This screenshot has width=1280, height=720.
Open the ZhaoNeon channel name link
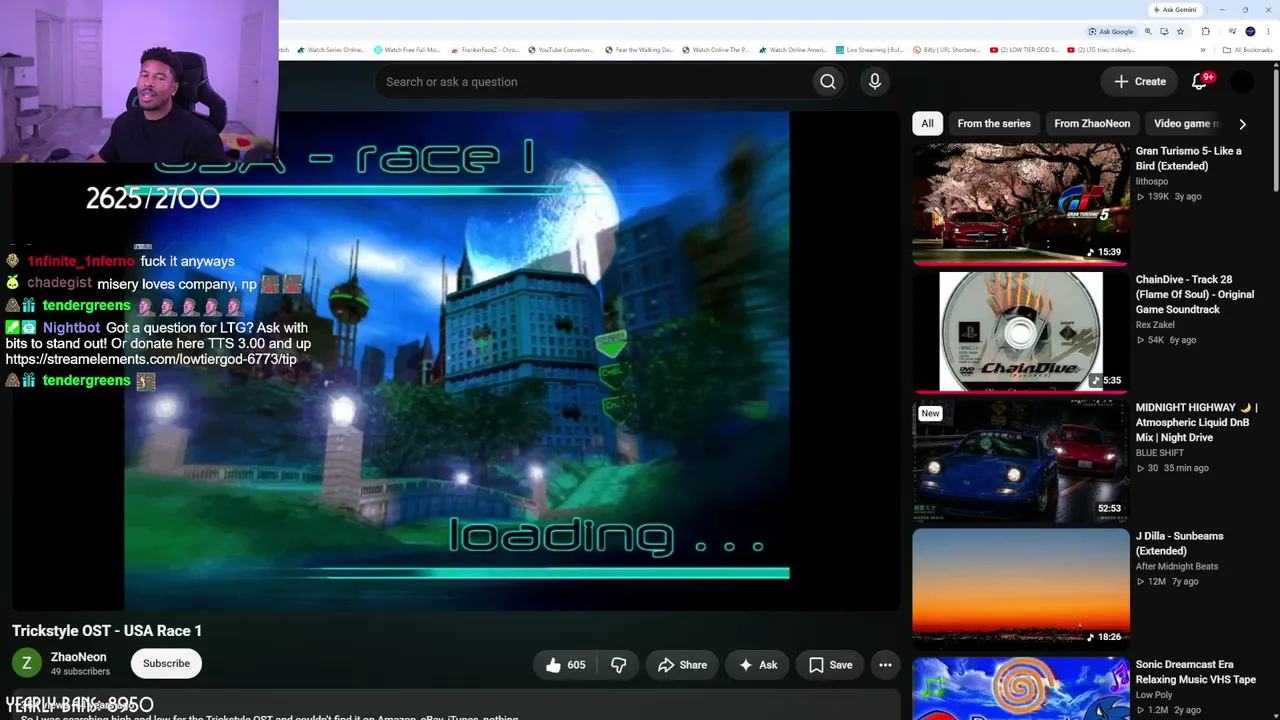click(x=78, y=657)
